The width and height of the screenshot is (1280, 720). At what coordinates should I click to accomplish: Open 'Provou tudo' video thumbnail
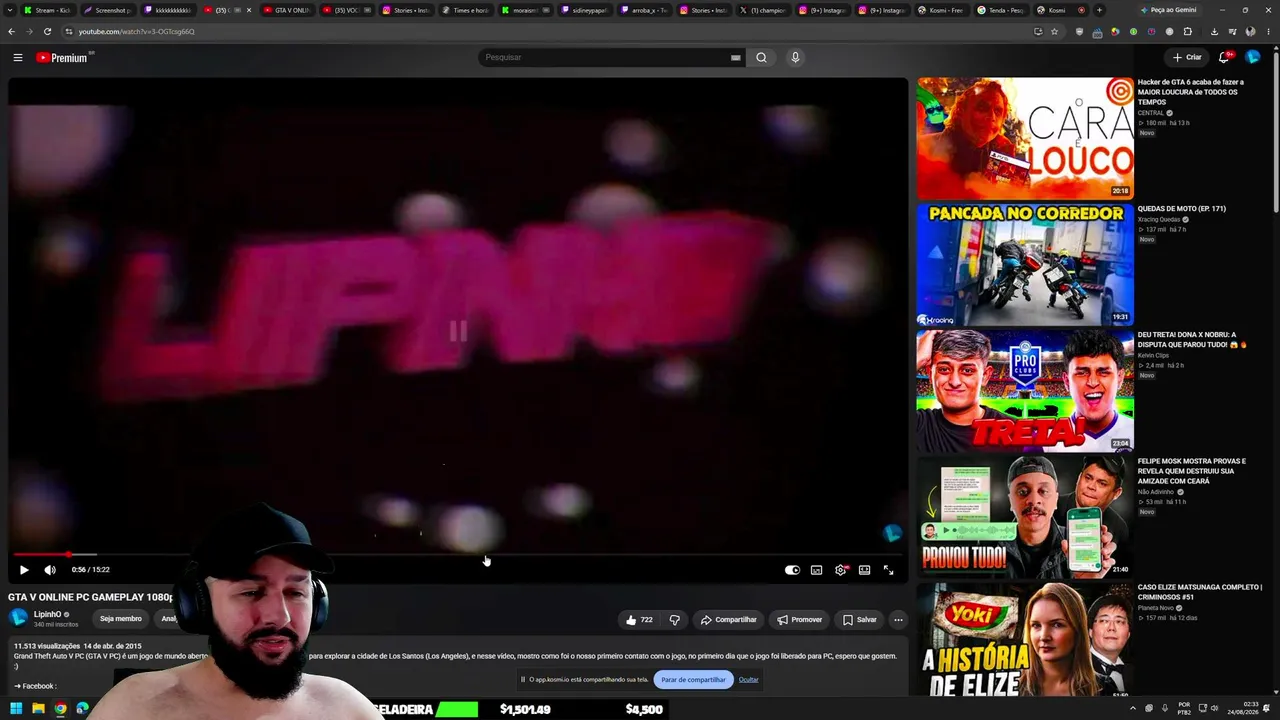coord(1025,517)
